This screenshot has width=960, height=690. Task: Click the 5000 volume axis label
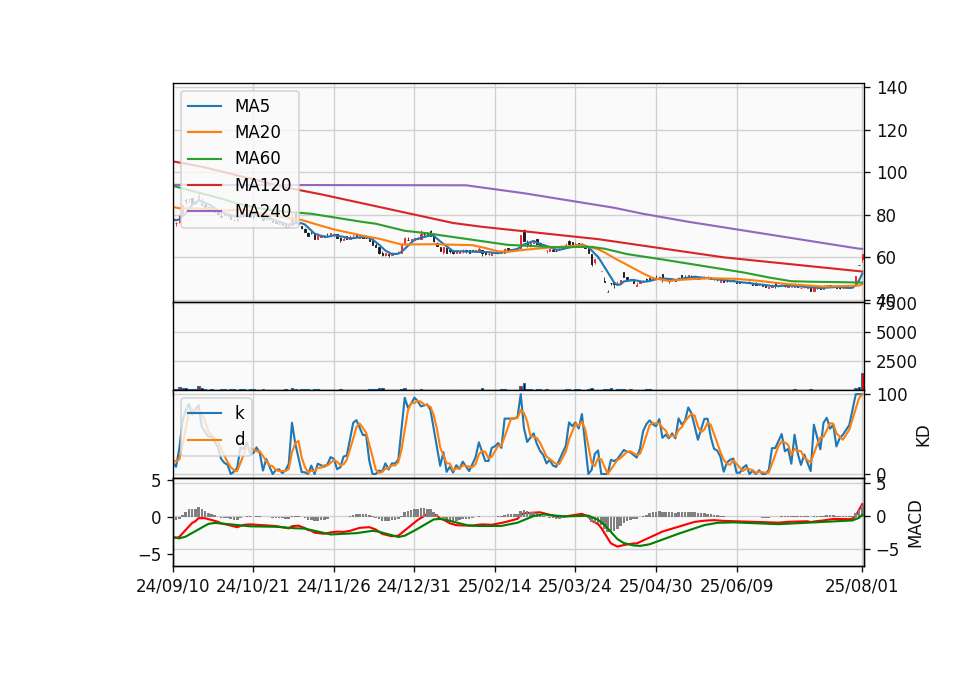pos(897,333)
